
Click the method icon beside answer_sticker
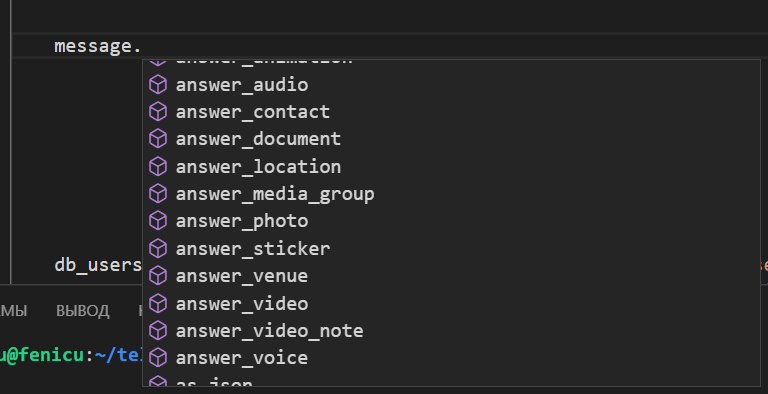click(158, 249)
